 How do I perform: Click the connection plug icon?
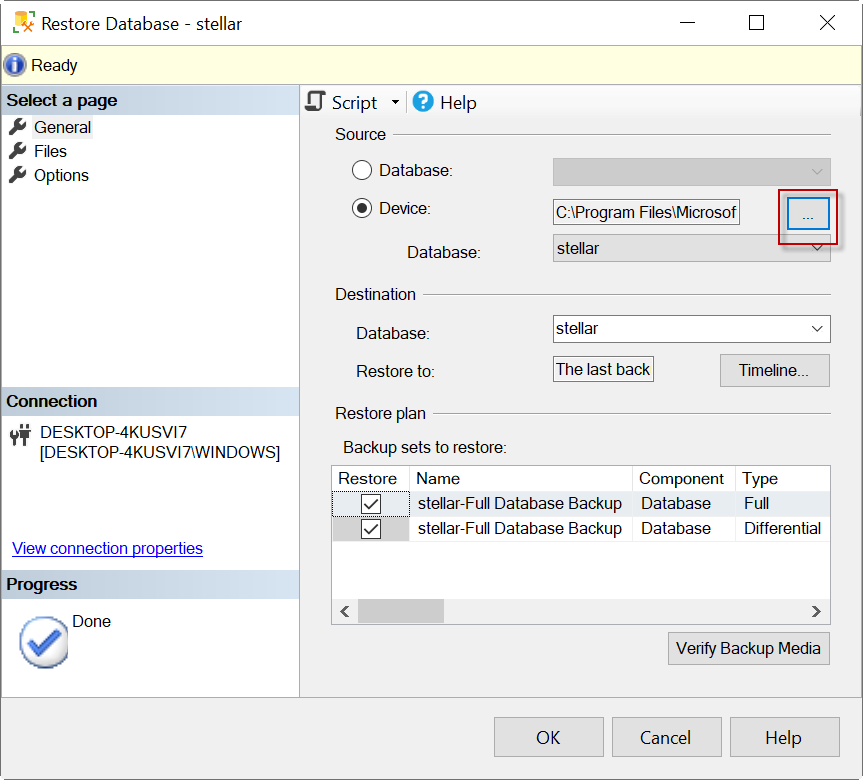tap(20, 435)
